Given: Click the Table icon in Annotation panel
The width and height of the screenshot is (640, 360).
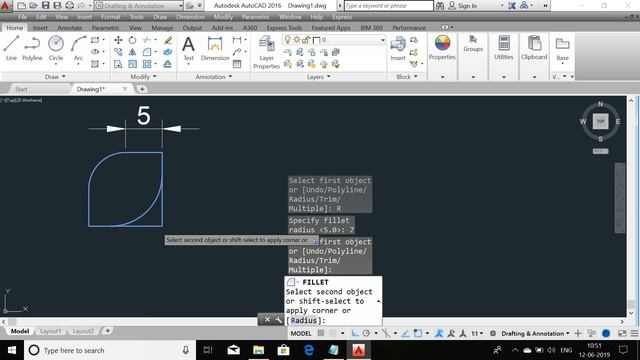Looking at the screenshot, I should click(237, 64).
